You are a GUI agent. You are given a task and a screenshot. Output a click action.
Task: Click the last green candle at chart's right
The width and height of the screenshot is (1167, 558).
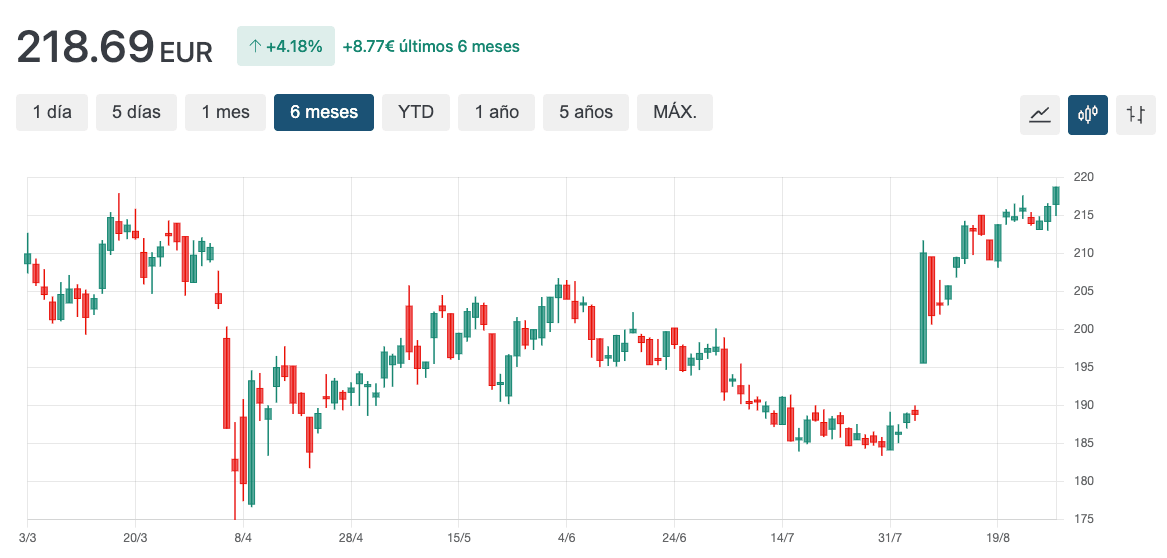coord(1056,195)
